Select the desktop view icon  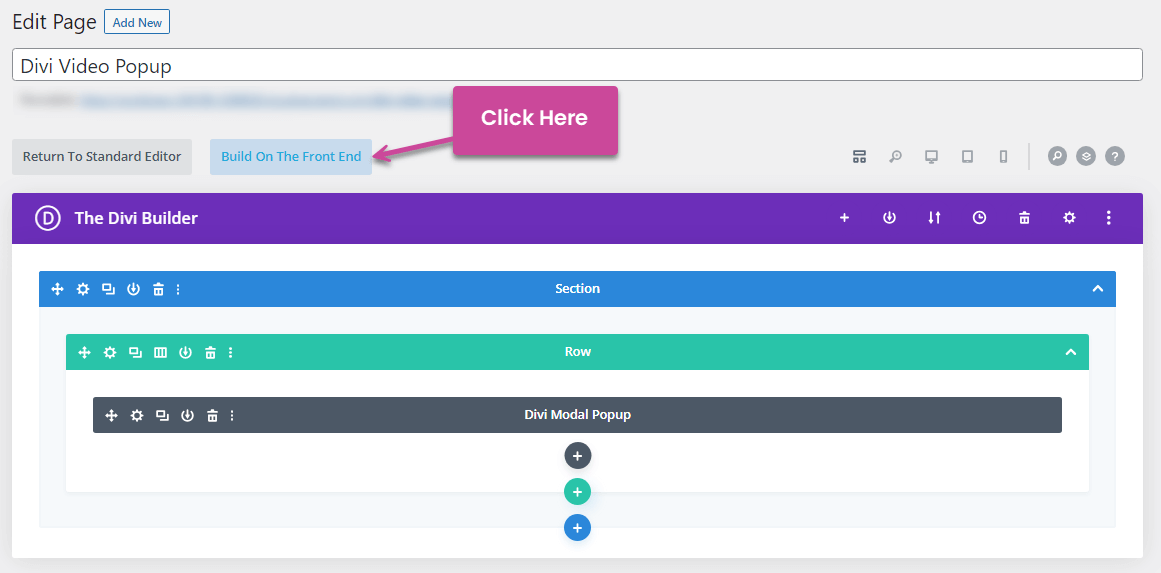click(931, 156)
